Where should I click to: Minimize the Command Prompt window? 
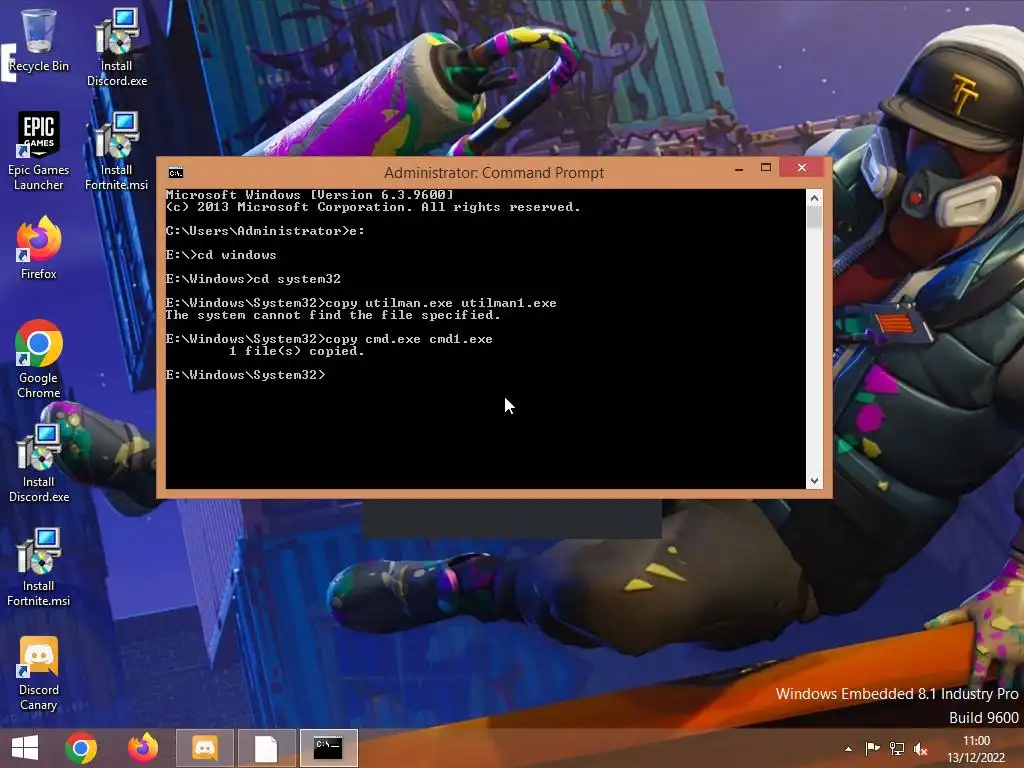point(739,168)
